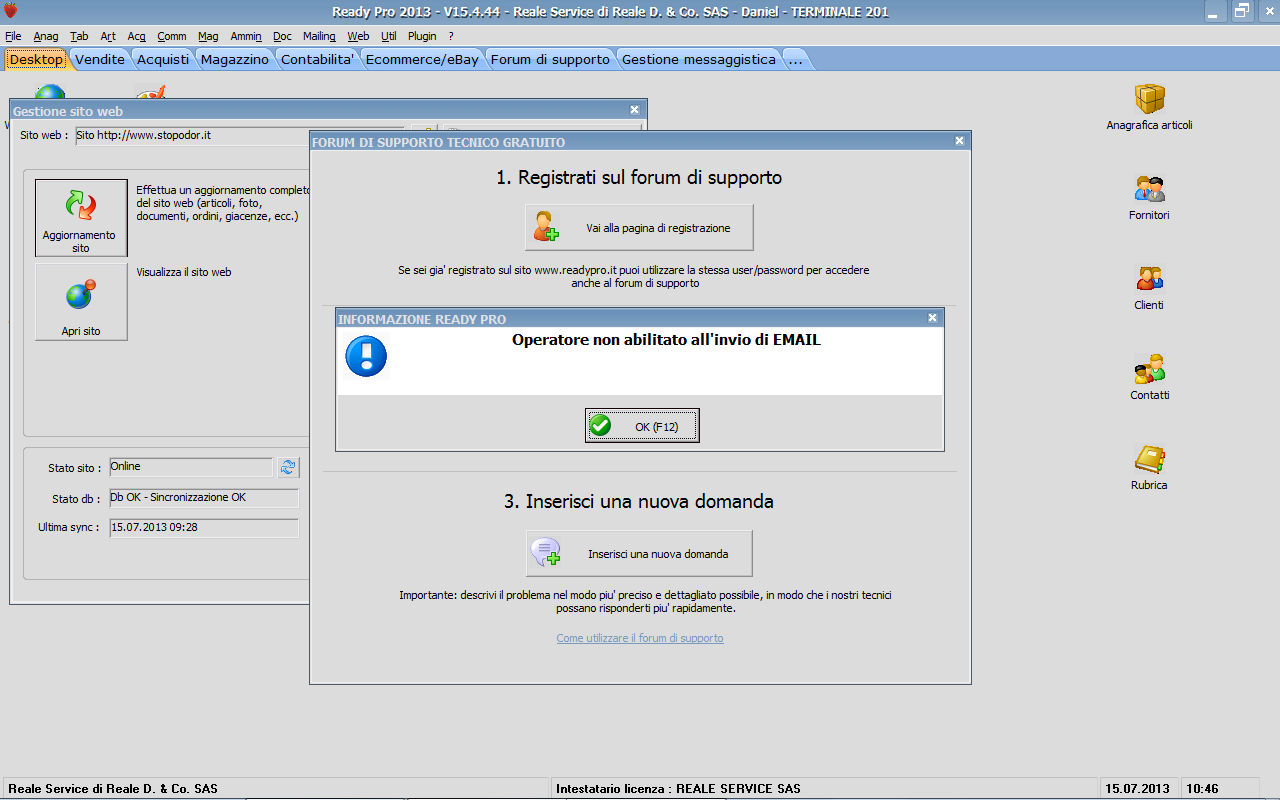Open the Doc menu
The height and width of the screenshot is (800, 1280).
(x=282, y=36)
